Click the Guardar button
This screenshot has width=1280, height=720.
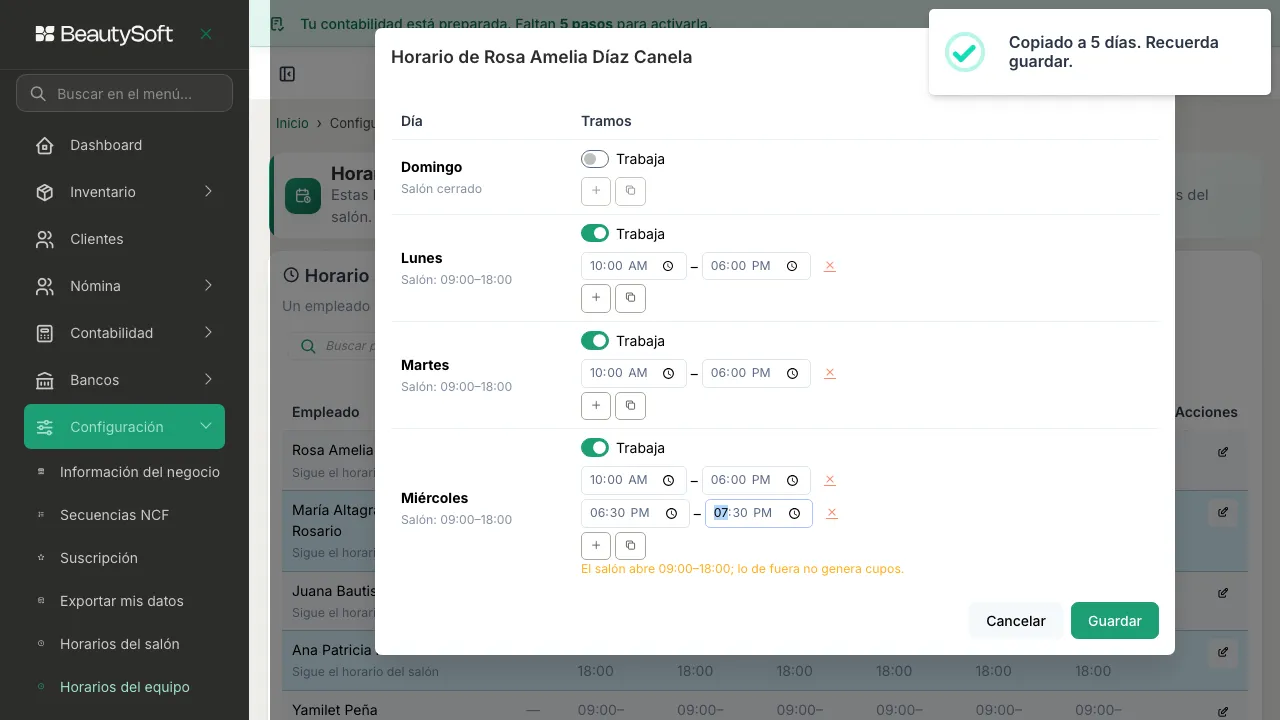[1115, 621]
